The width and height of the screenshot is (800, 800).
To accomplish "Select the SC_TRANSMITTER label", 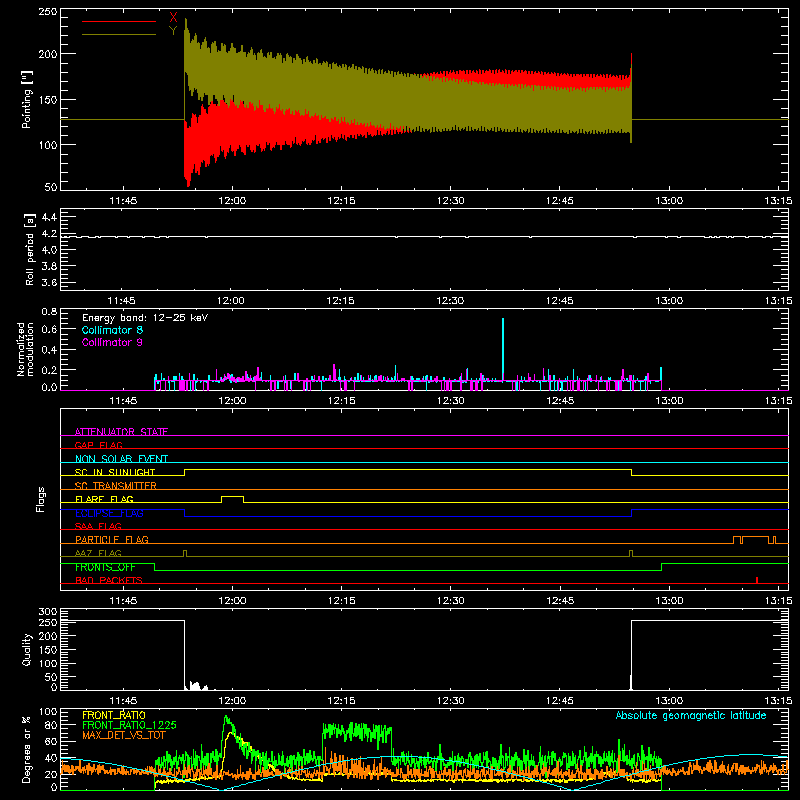I will (116, 485).
